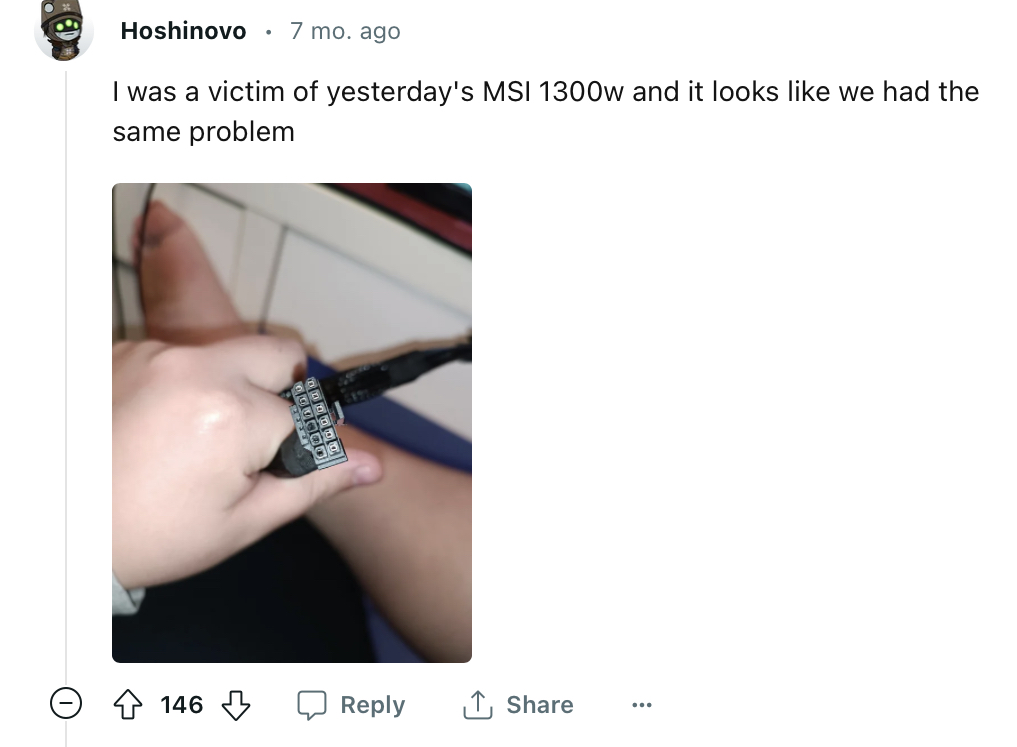This screenshot has width=1017, height=747.
Task: Click the '7 mo. ago' timestamp permalink
Action: tap(345, 30)
